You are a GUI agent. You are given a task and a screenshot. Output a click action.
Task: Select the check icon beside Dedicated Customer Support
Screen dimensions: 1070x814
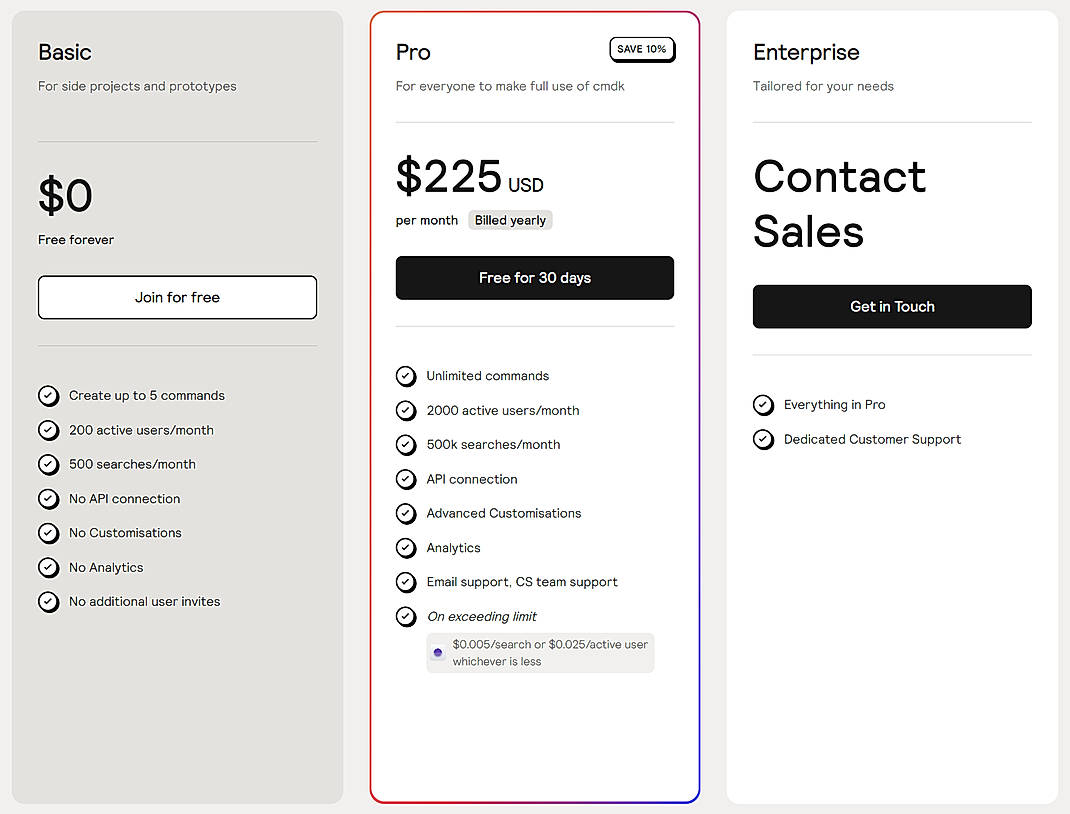click(x=763, y=439)
